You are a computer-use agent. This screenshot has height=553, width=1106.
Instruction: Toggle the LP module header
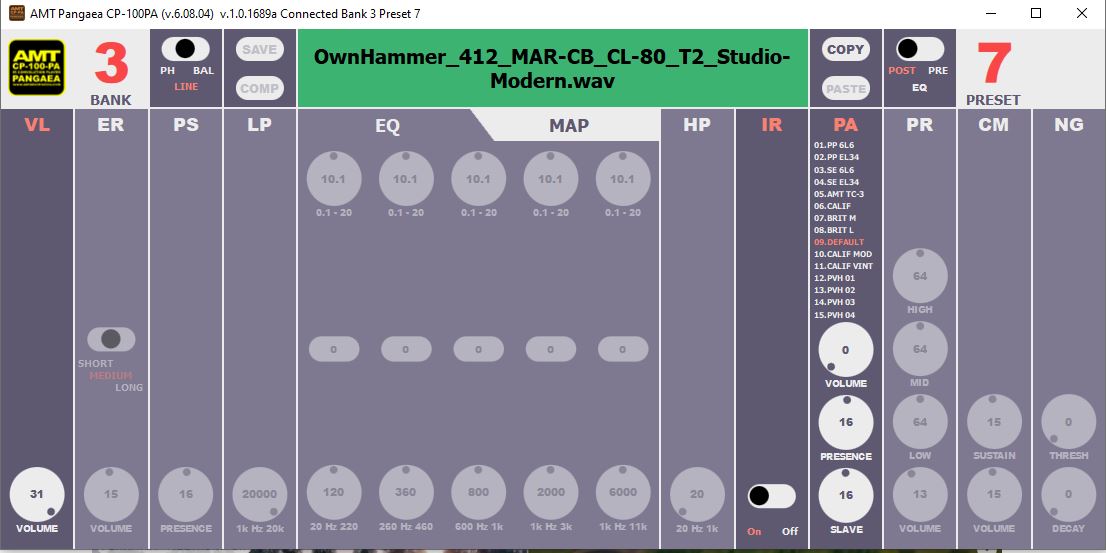(x=260, y=125)
